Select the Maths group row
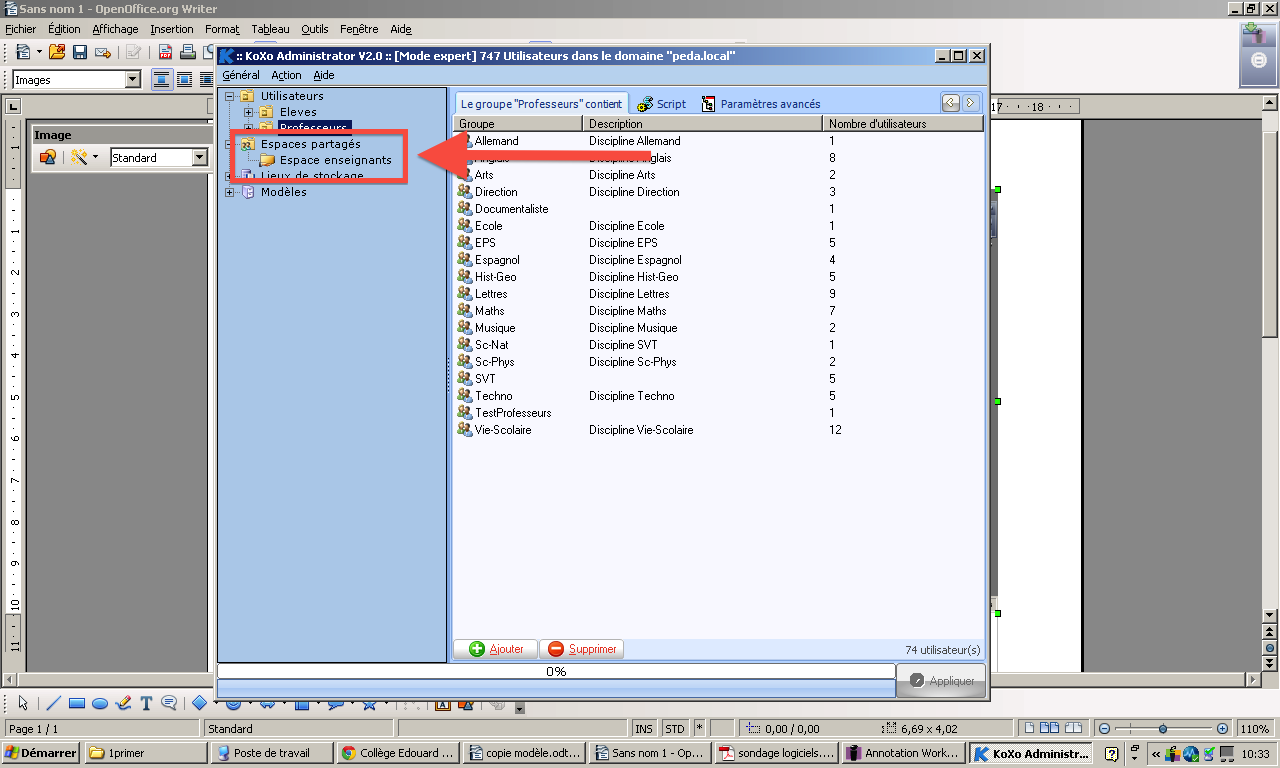1280x768 pixels. coord(718,311)
